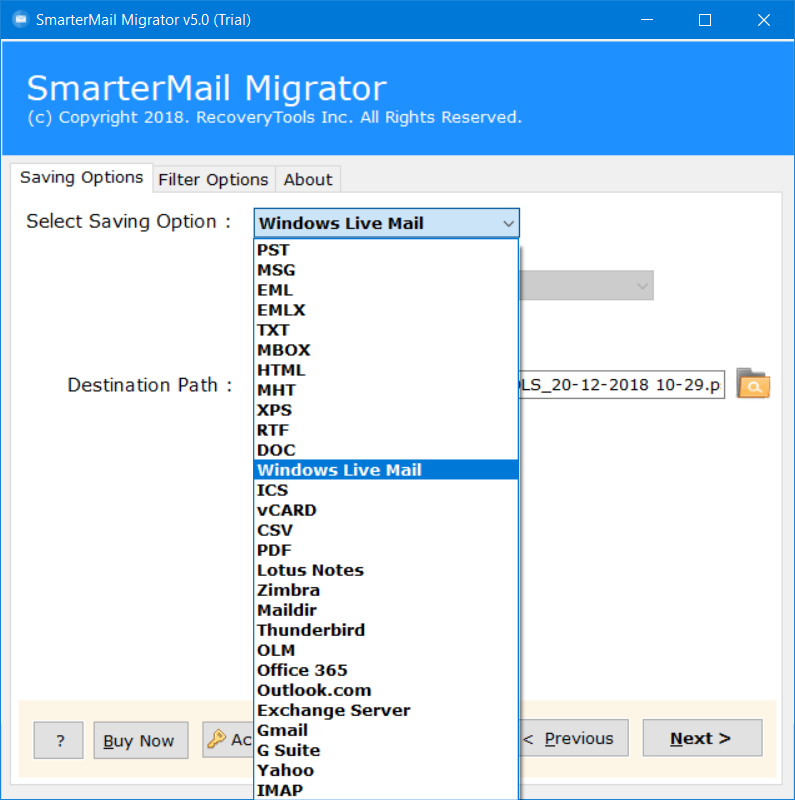Minimize the SmarterMail Migrator window
Viewport: 795px width, 800px height.
click(x=647, y=20)
